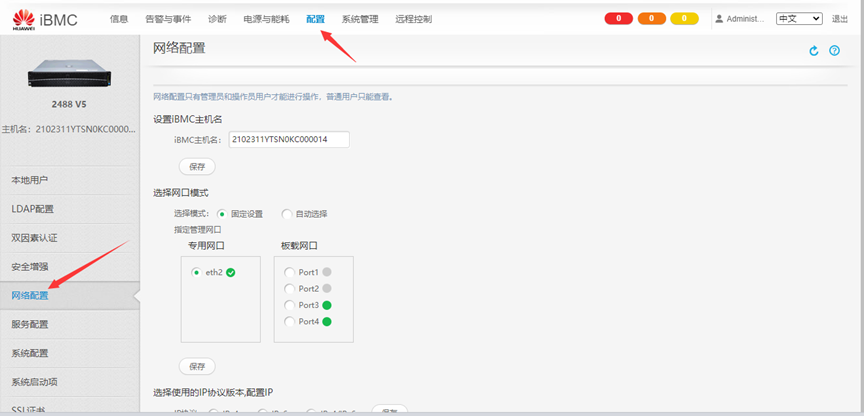Select Port3 onboard port radio
The width and height of the screenshot is (864, 416).
(x=289, y=305)
